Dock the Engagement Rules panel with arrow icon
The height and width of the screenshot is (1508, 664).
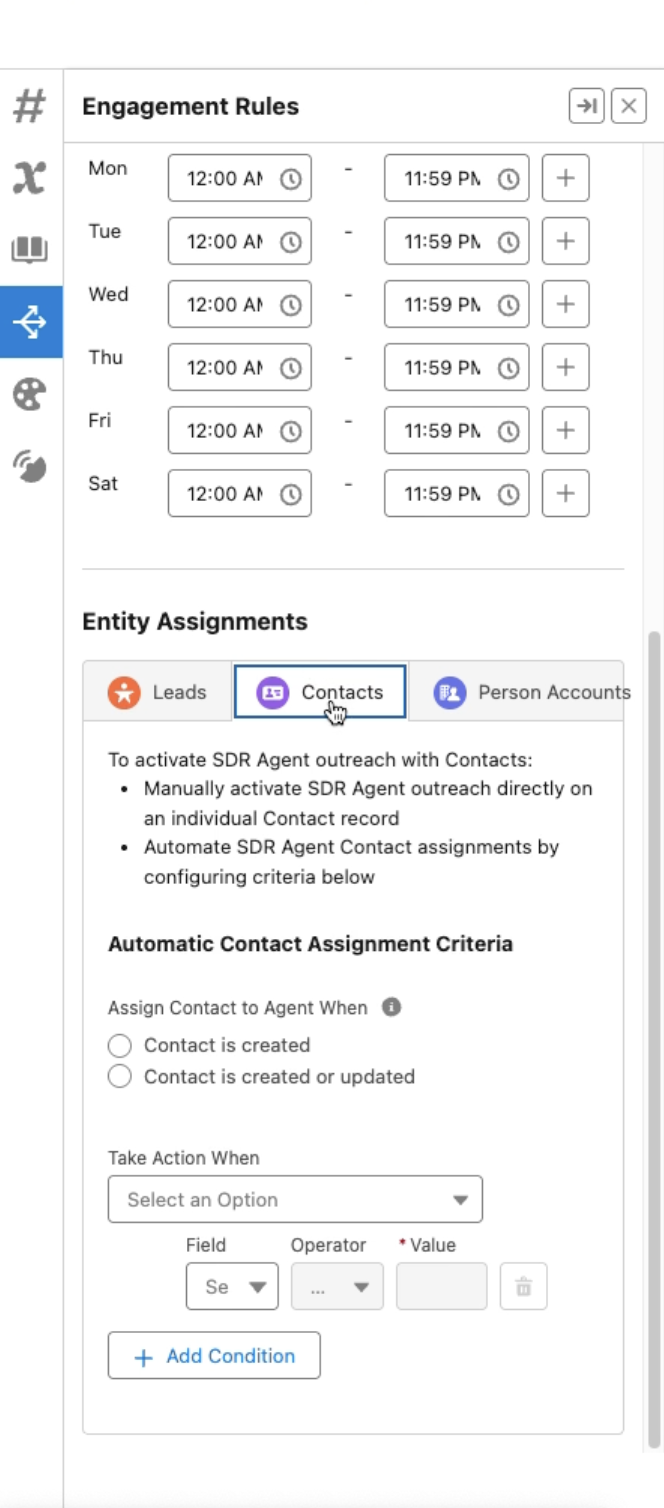pyautogui.click(x=586, y=106)
